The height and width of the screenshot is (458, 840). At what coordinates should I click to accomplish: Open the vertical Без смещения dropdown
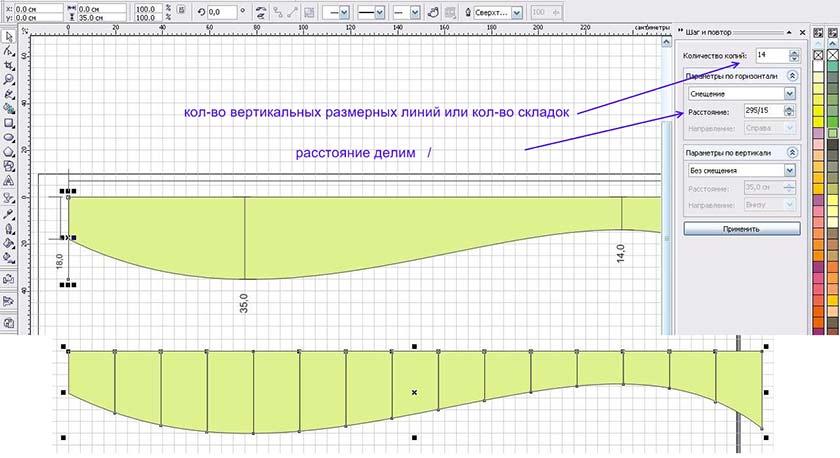(x=790, y=170)
